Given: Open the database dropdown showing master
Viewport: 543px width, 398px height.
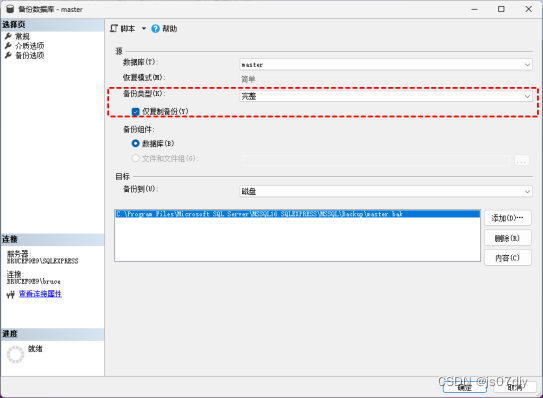Looking at the screenshot, I should 386,64.
